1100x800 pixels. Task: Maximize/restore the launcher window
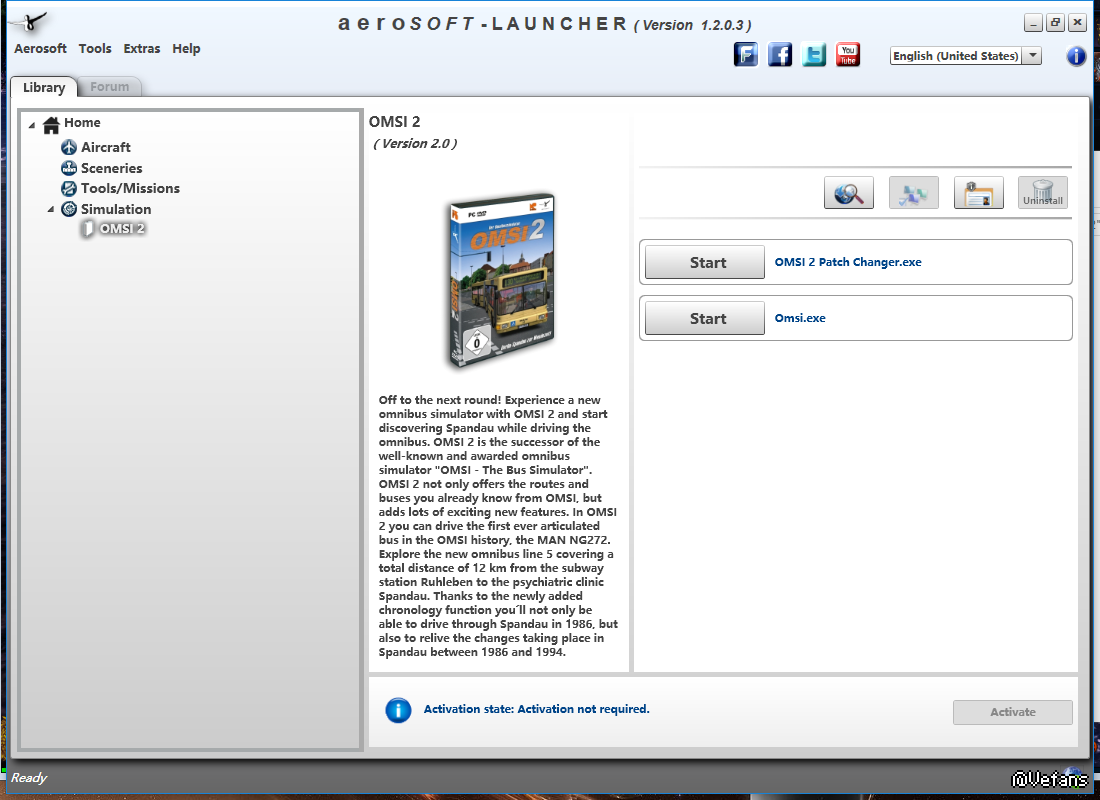pos(1055,22)
